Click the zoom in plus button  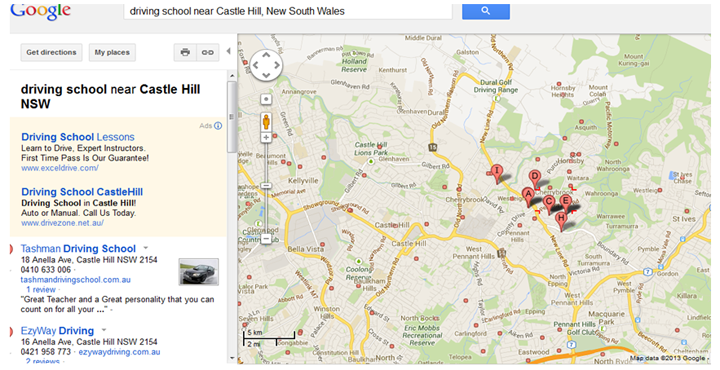click(x=266, y=137)
